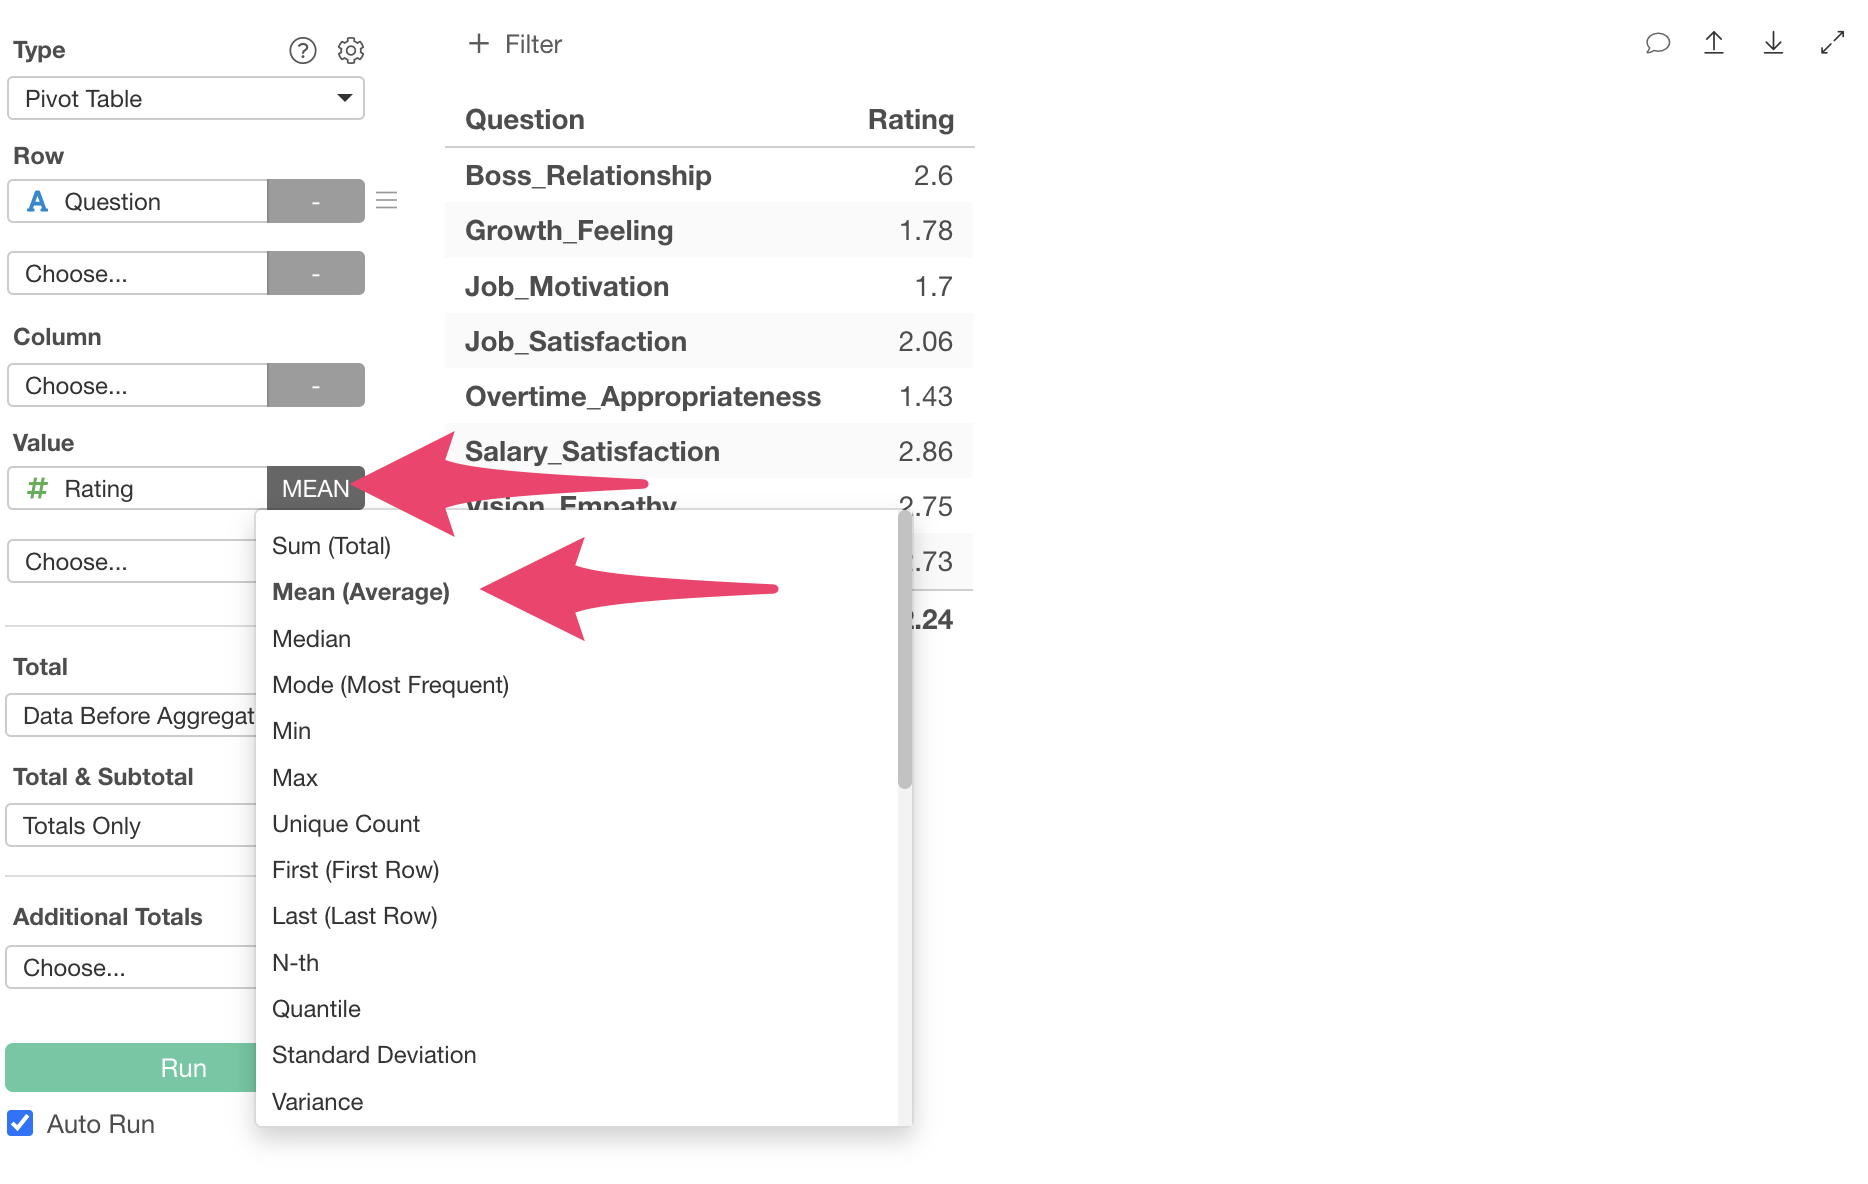Expand chart to full screen
Image resolution: width=1868 pixels, height=1184 pixels.
pos(1832,43)
